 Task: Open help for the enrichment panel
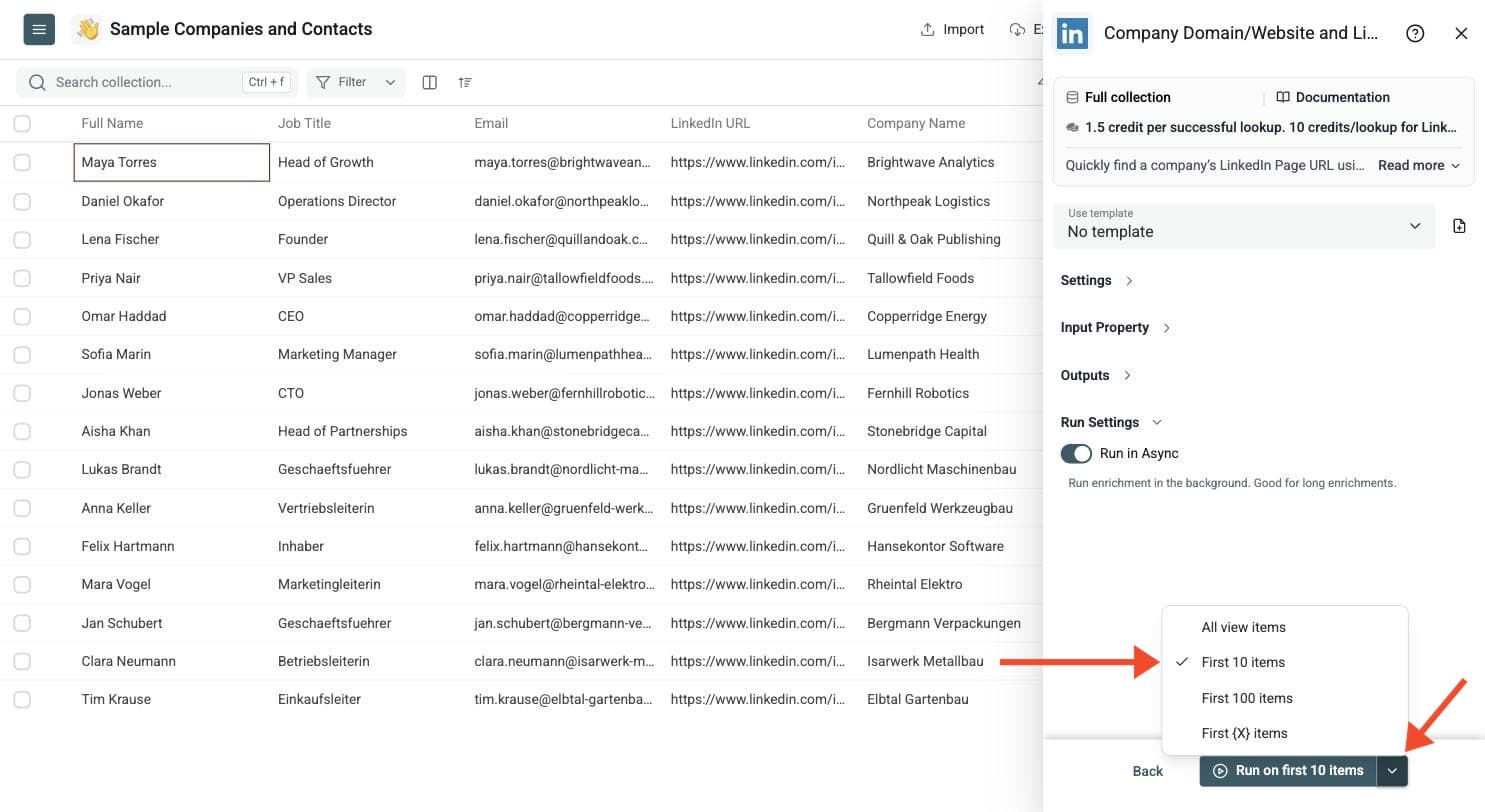tap(1415, 33)
